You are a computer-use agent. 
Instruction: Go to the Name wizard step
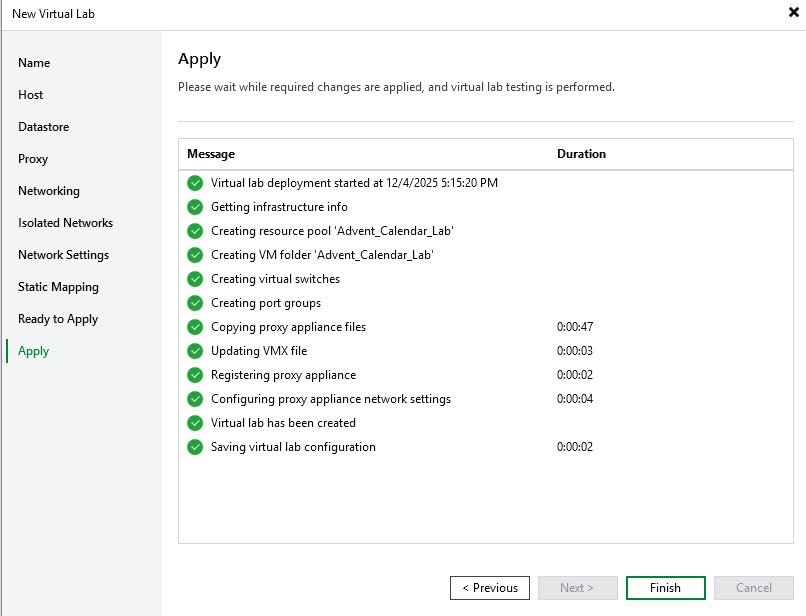[34, 63]
